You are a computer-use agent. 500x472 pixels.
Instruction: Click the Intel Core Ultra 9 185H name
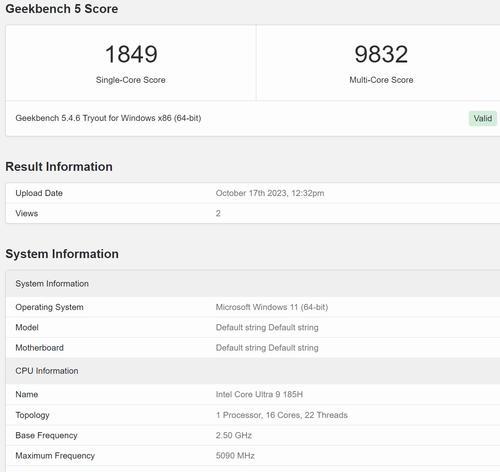(259, 394)
